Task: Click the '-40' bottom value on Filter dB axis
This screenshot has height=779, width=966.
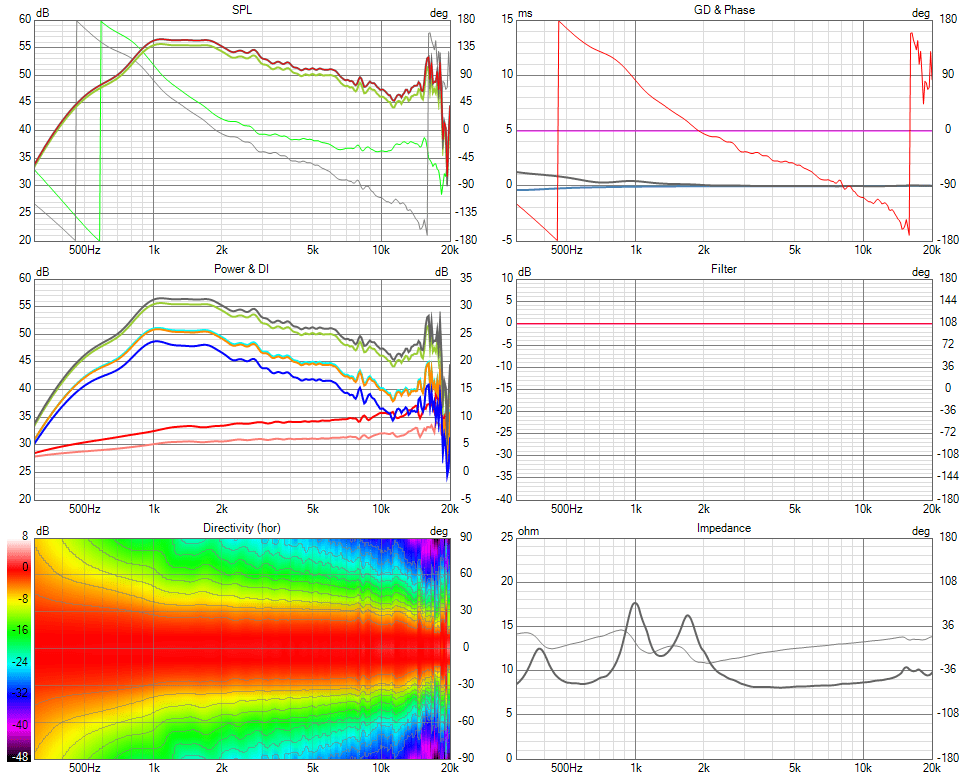Action: 505,499
